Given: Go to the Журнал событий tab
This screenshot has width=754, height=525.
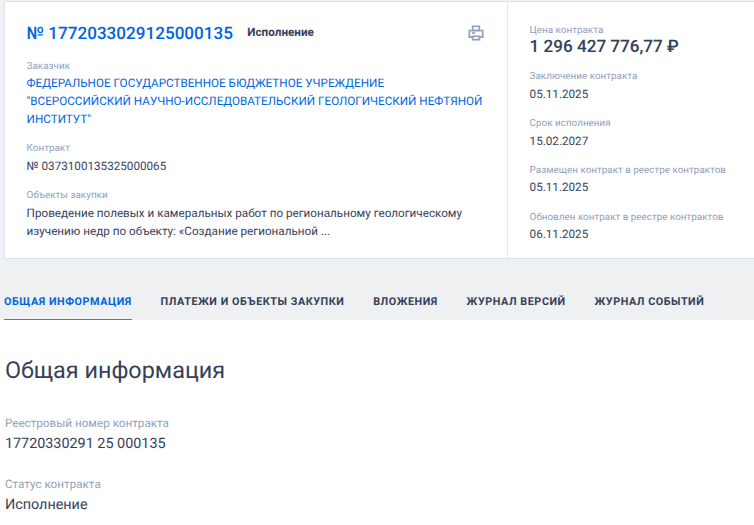Looking at the screenshot, I should 649,301.
